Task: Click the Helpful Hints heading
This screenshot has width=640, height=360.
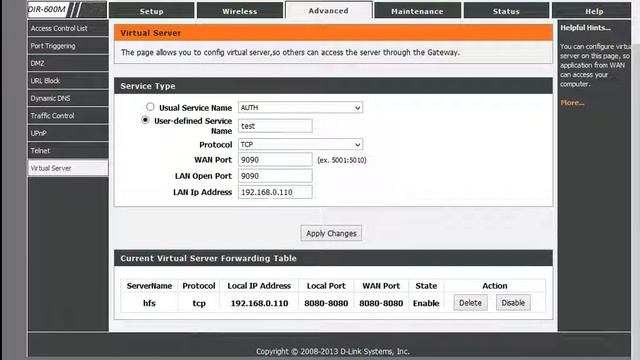Action: point(585,28)
